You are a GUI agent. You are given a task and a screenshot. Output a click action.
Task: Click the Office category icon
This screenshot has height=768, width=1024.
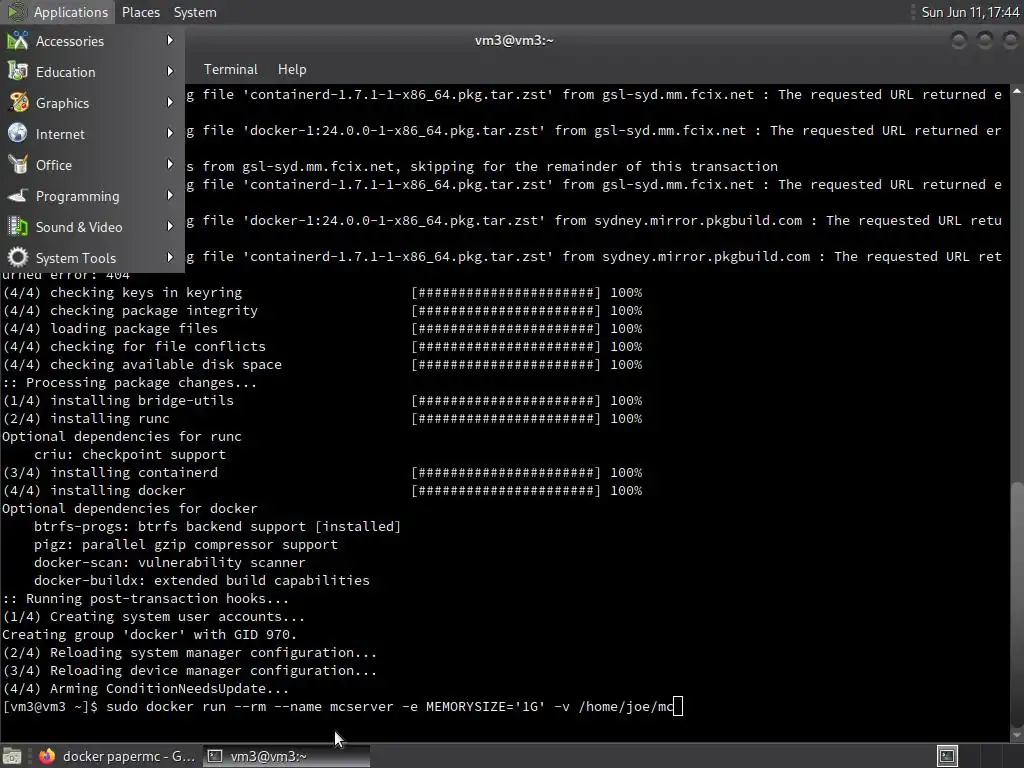click(x=18, y=165)
